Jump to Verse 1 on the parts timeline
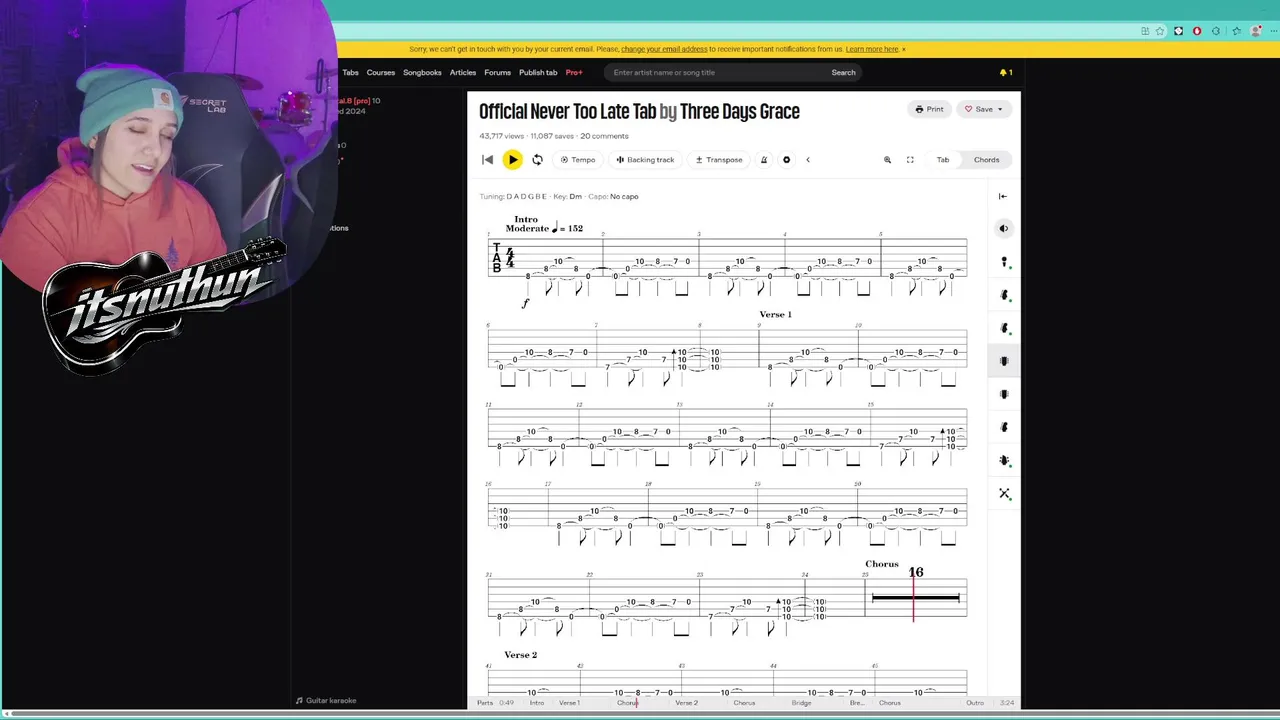The height and width of the screenshot is (720, 1280). (569, 703)
